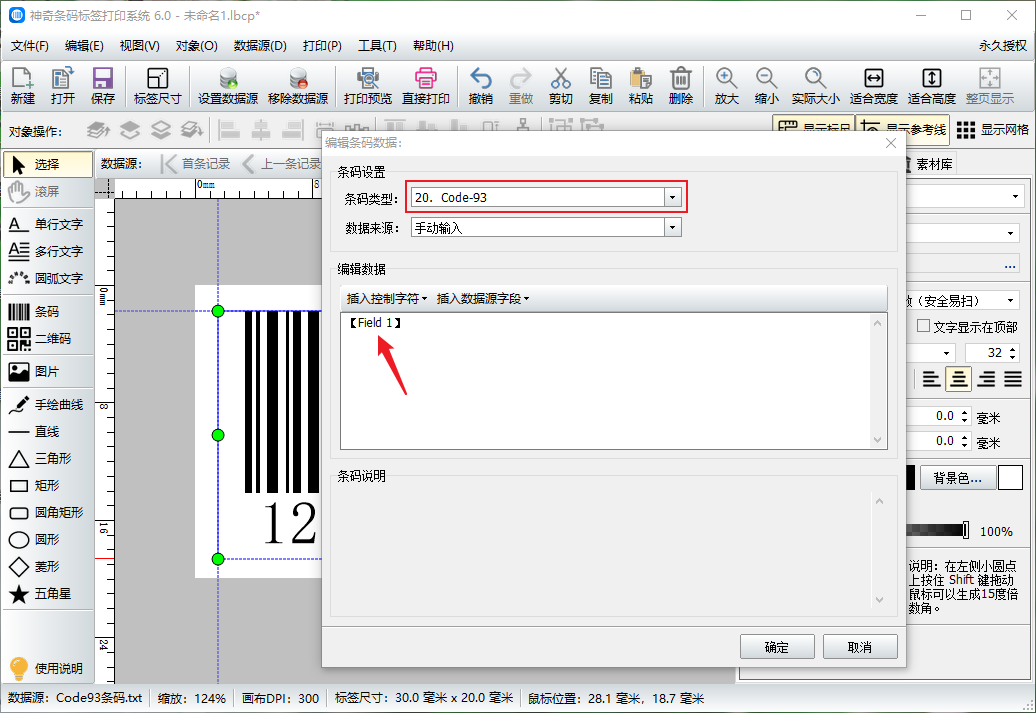Click the white background color swatch

[1010, 478]
